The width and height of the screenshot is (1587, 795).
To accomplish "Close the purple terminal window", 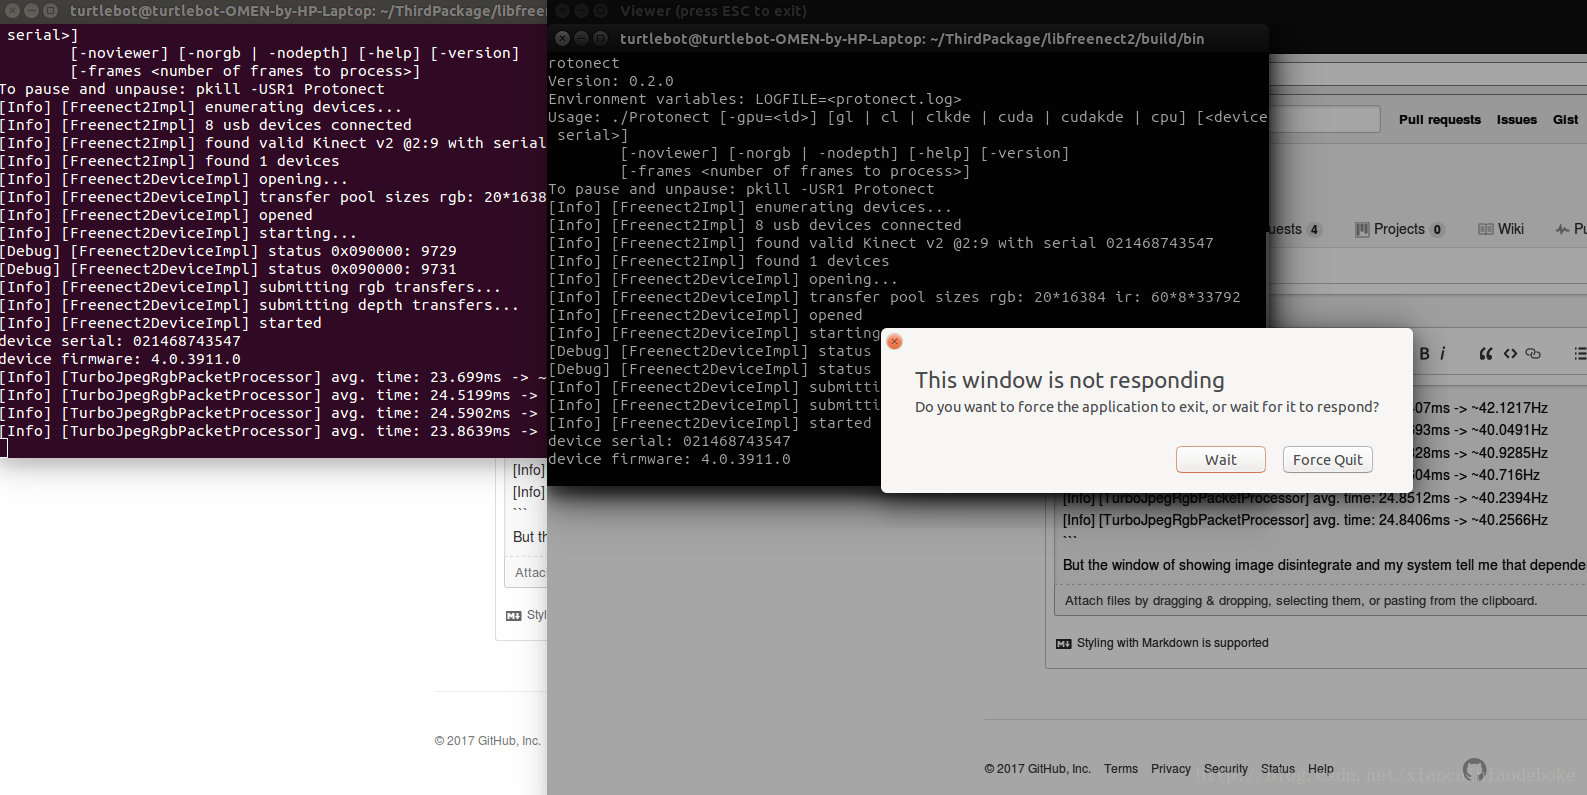I will click(x=13, y=11).
